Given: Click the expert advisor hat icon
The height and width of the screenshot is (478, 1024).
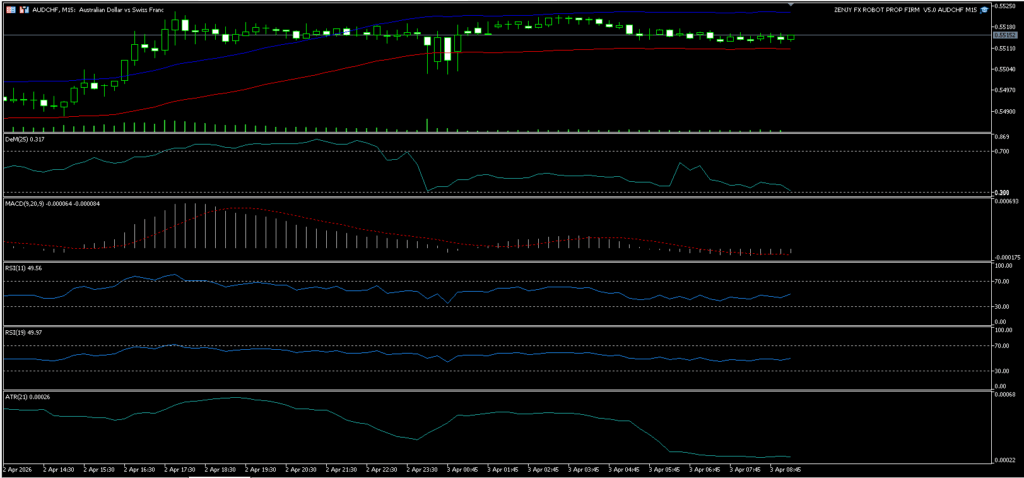Looking at the screenshot, I should tap(985, 8).
